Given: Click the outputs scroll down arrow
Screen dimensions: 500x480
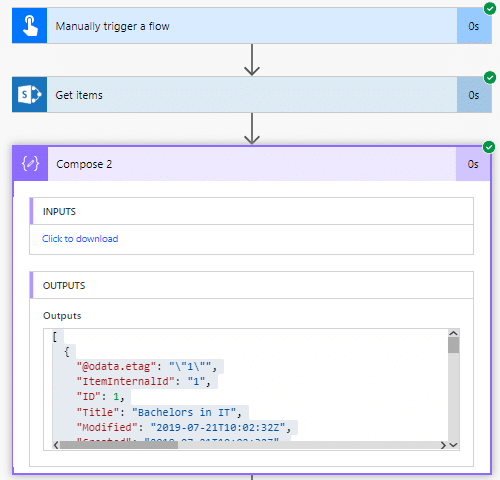Looking at the screenshot, I should click(453, 445).
